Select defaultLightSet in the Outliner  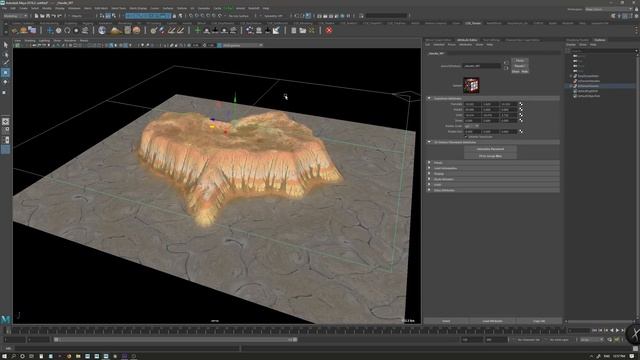(x=588, y=91)
